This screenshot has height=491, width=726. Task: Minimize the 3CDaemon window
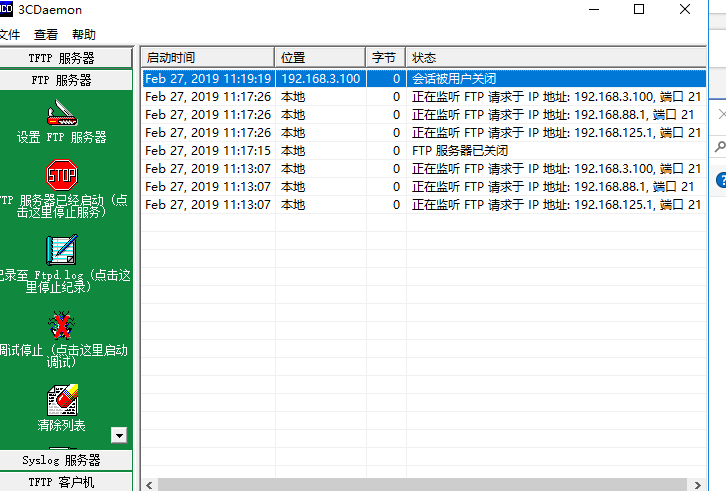[x=594, y=9]
